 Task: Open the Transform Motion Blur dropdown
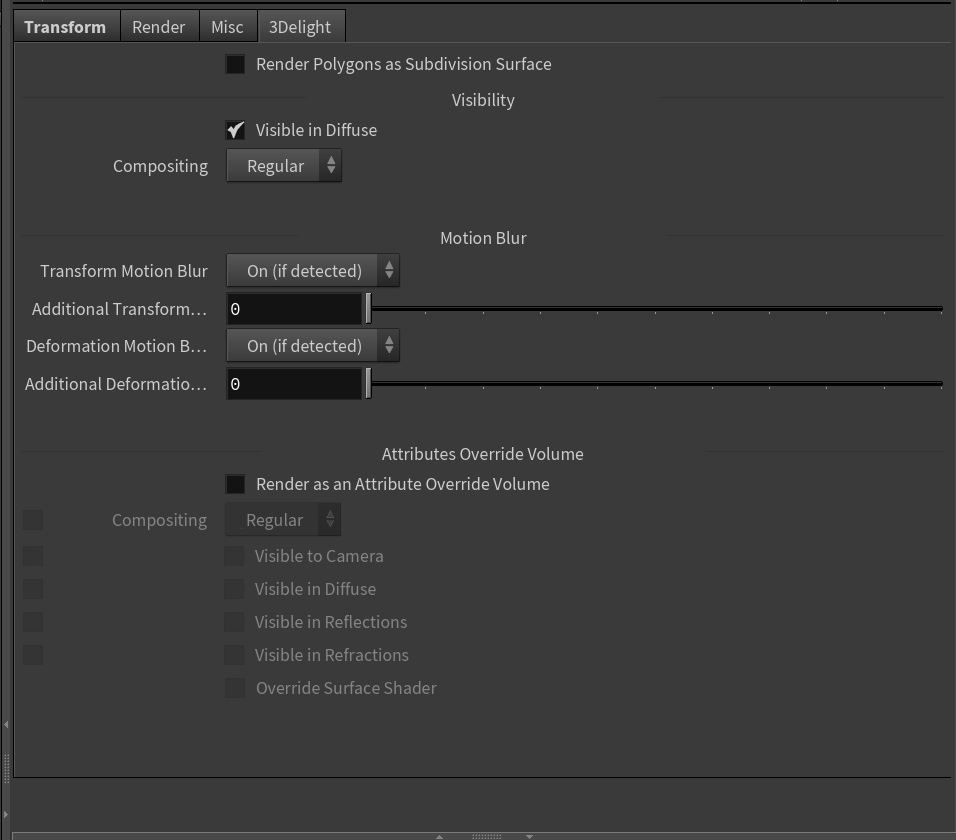tap(313, 270)
